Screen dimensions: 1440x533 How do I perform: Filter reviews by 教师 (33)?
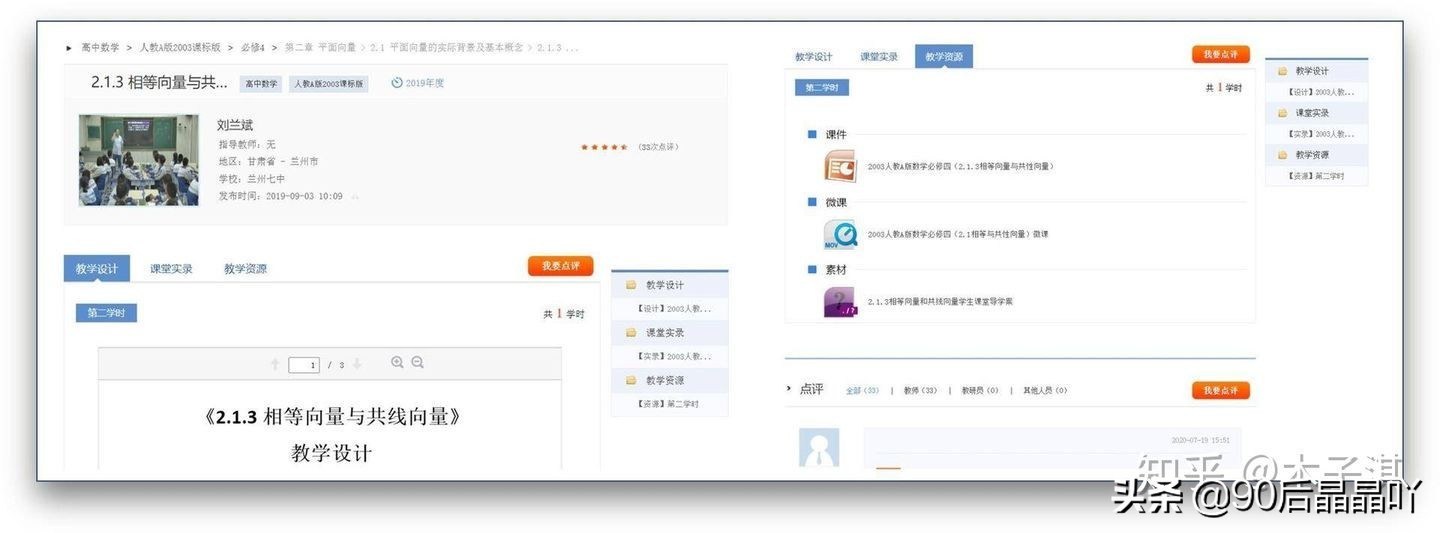[920, 391]
